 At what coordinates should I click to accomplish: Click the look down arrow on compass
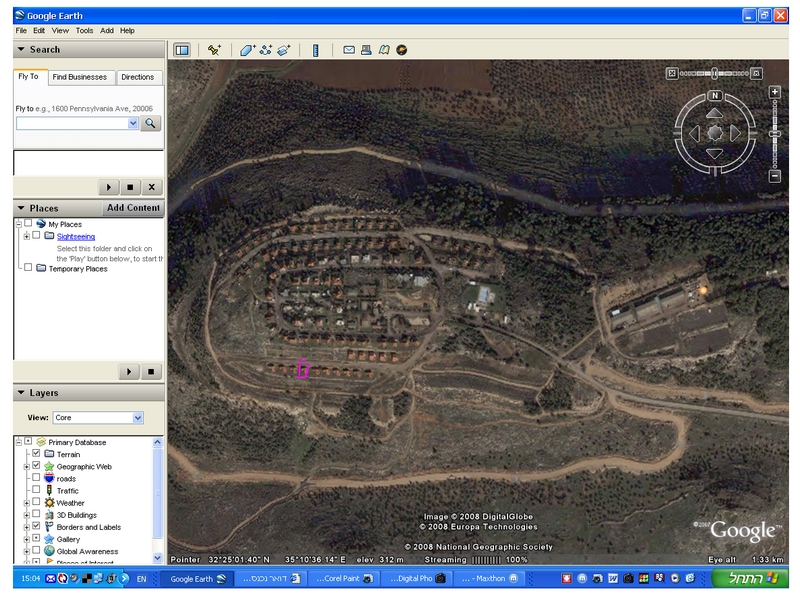pos(714,154)
